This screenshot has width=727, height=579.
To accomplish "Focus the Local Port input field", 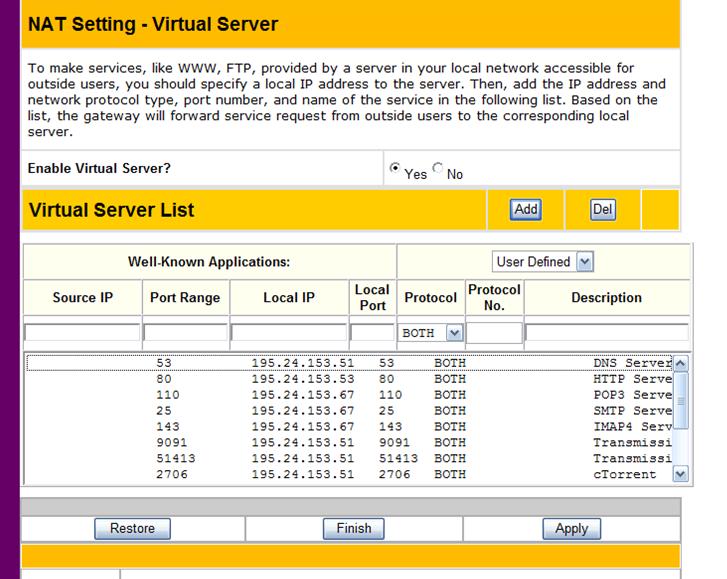I will point(372,332).
